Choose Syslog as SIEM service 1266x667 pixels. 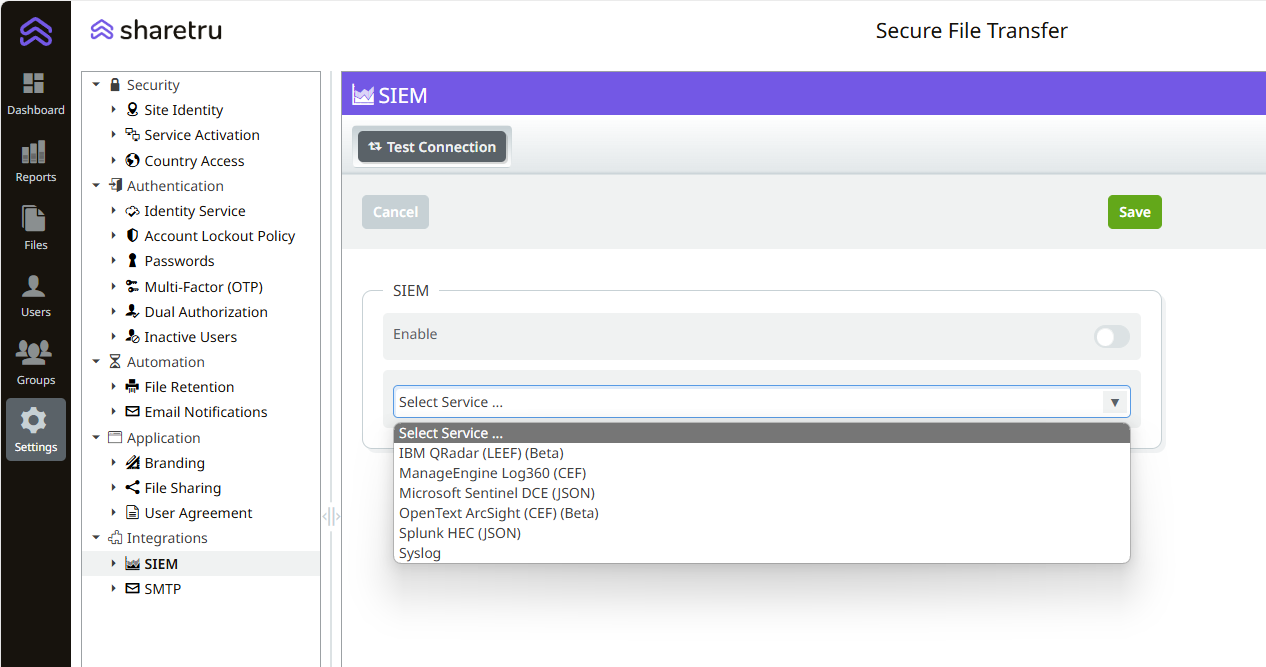click(x=420, y=552)
